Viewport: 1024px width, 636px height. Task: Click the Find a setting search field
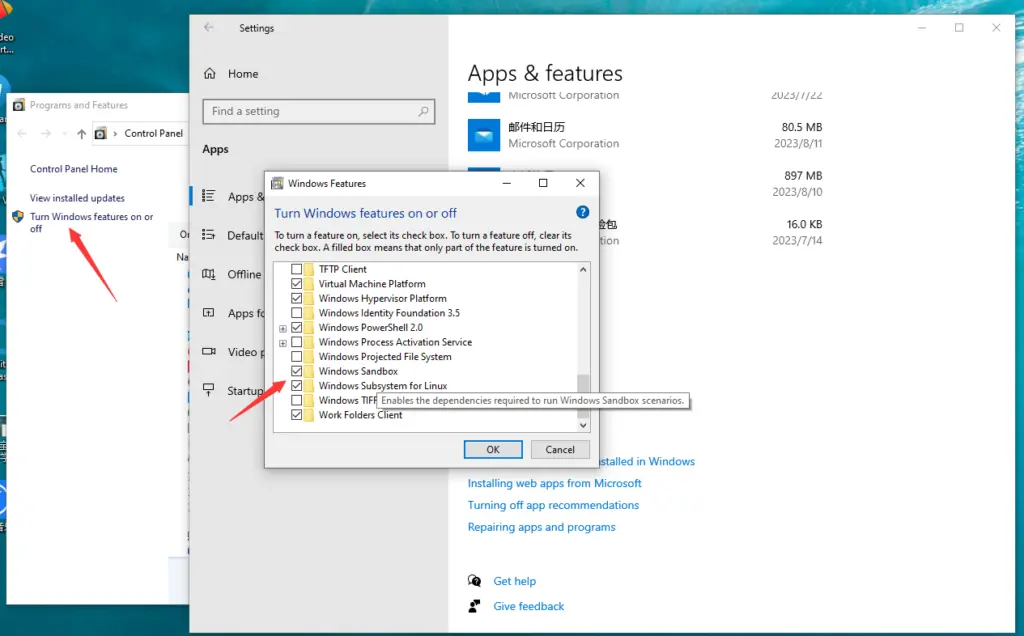318,111
